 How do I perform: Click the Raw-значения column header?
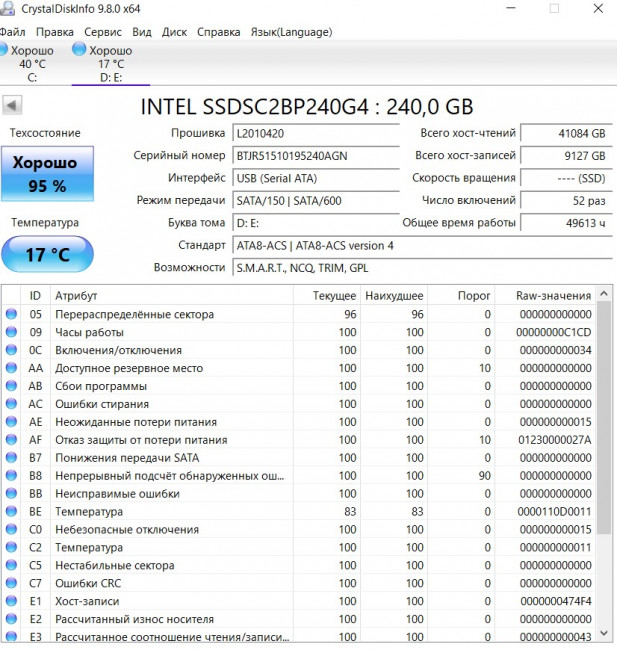(545, 296)
